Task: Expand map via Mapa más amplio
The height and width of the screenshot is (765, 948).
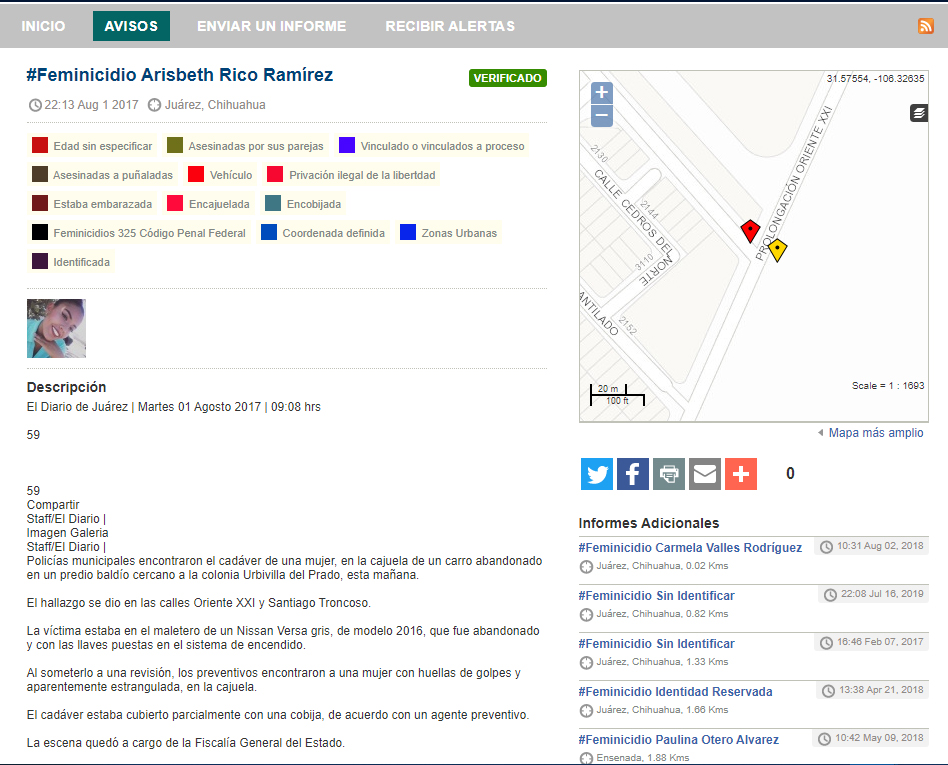Action: (875, 433)
